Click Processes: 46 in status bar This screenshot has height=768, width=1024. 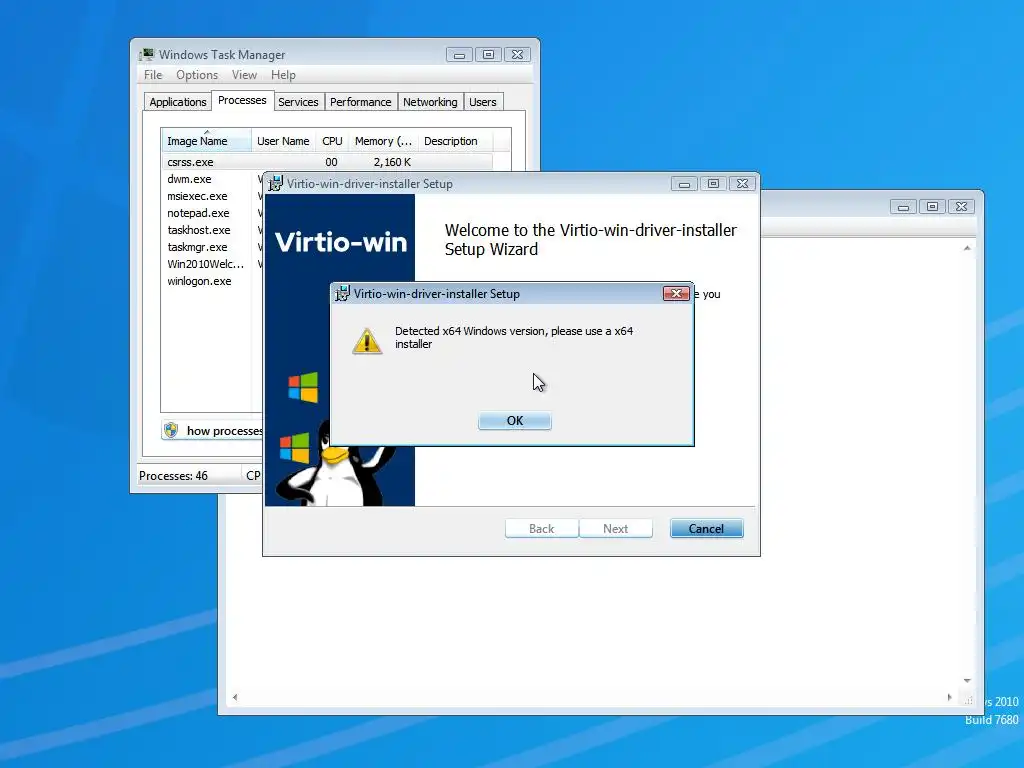tap(173, 475)
